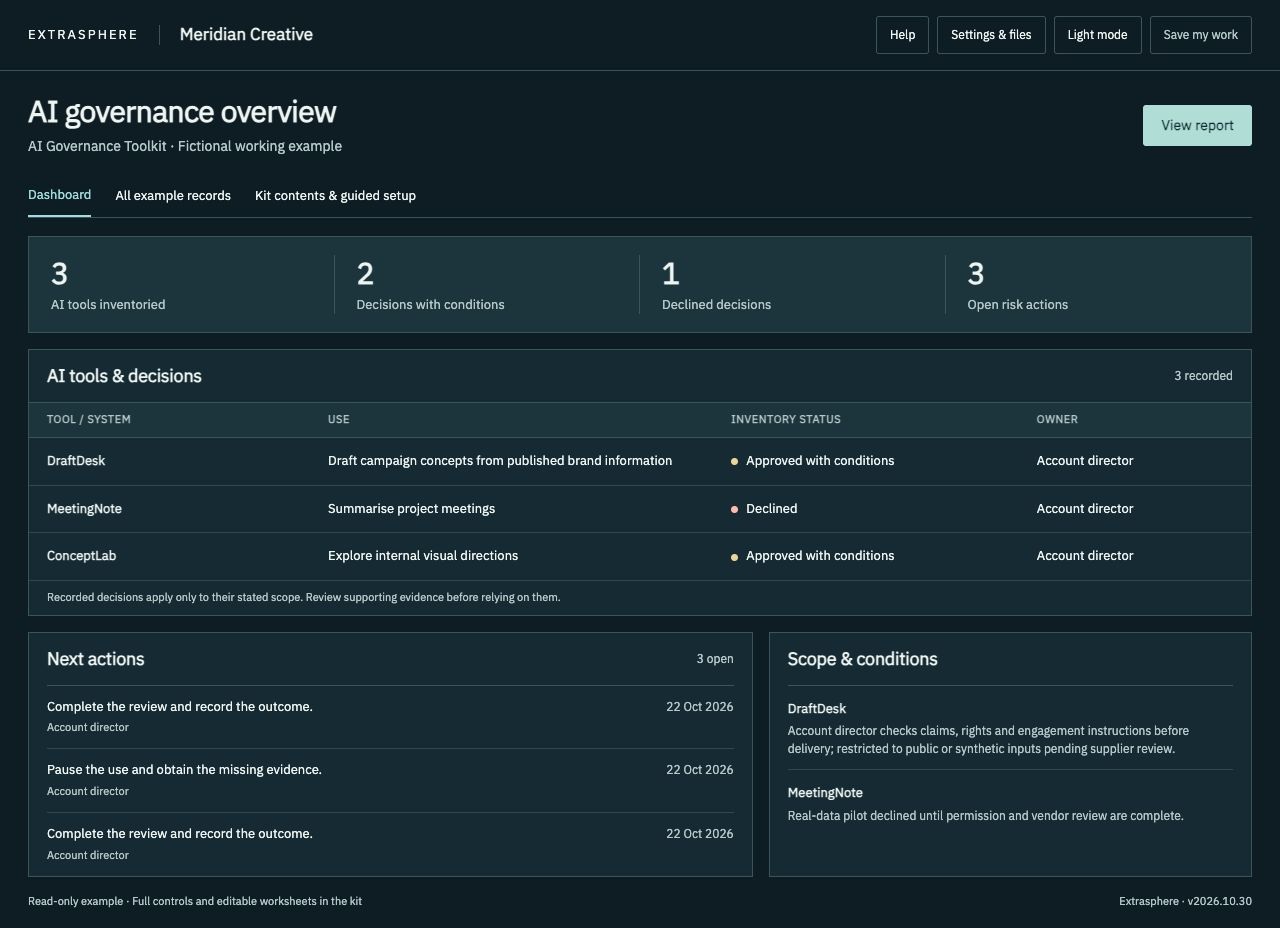Click 'Summarise project meetings' use cell
The width and height of the screenshot is (1280, 928).
(411, 509)
